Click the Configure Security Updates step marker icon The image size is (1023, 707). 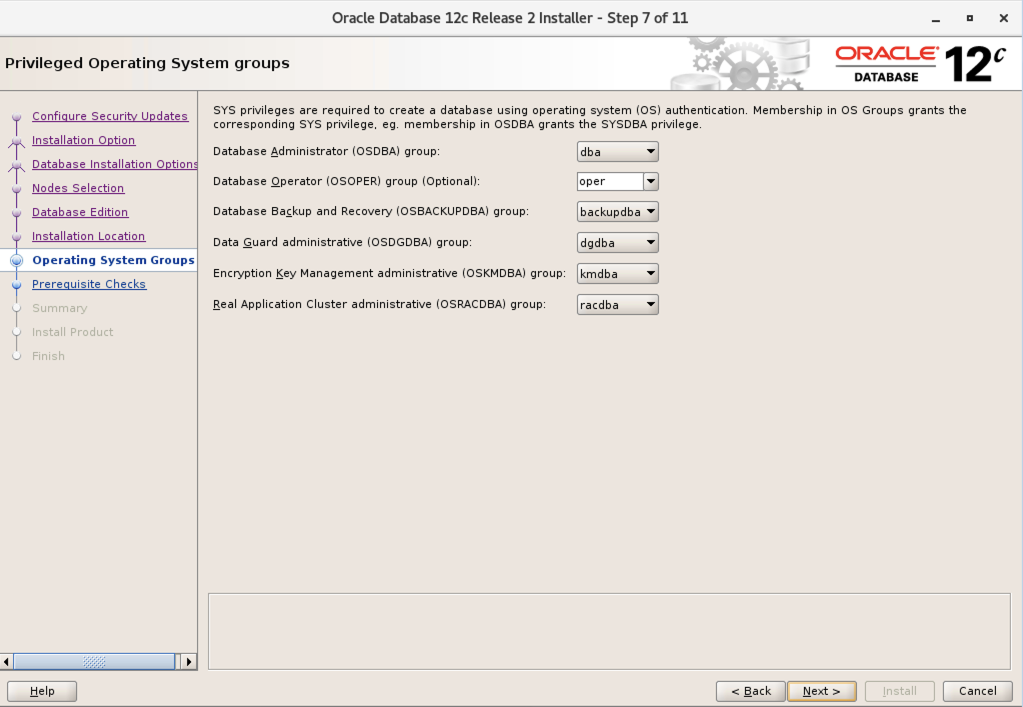[17, 117]
